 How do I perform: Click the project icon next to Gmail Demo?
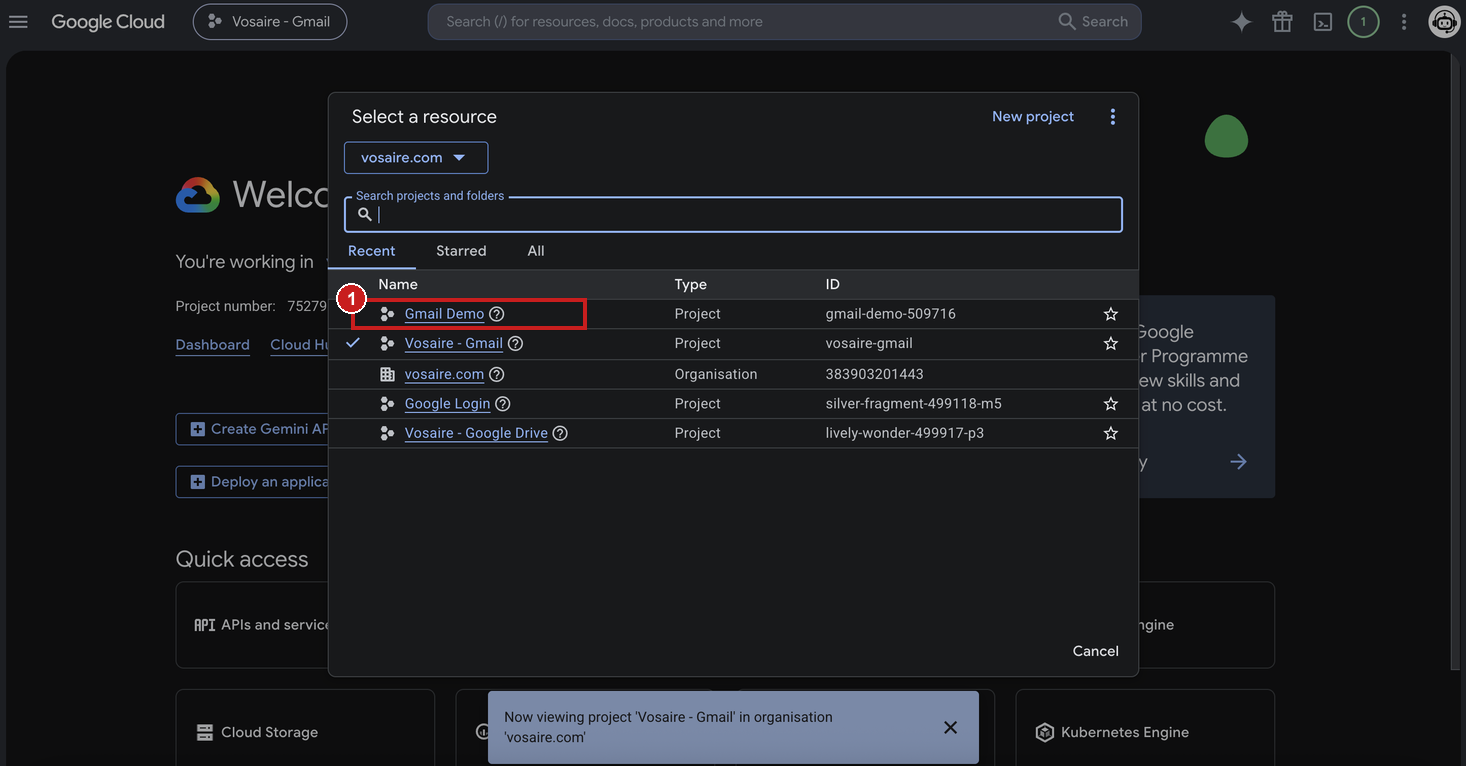point(387,314)
